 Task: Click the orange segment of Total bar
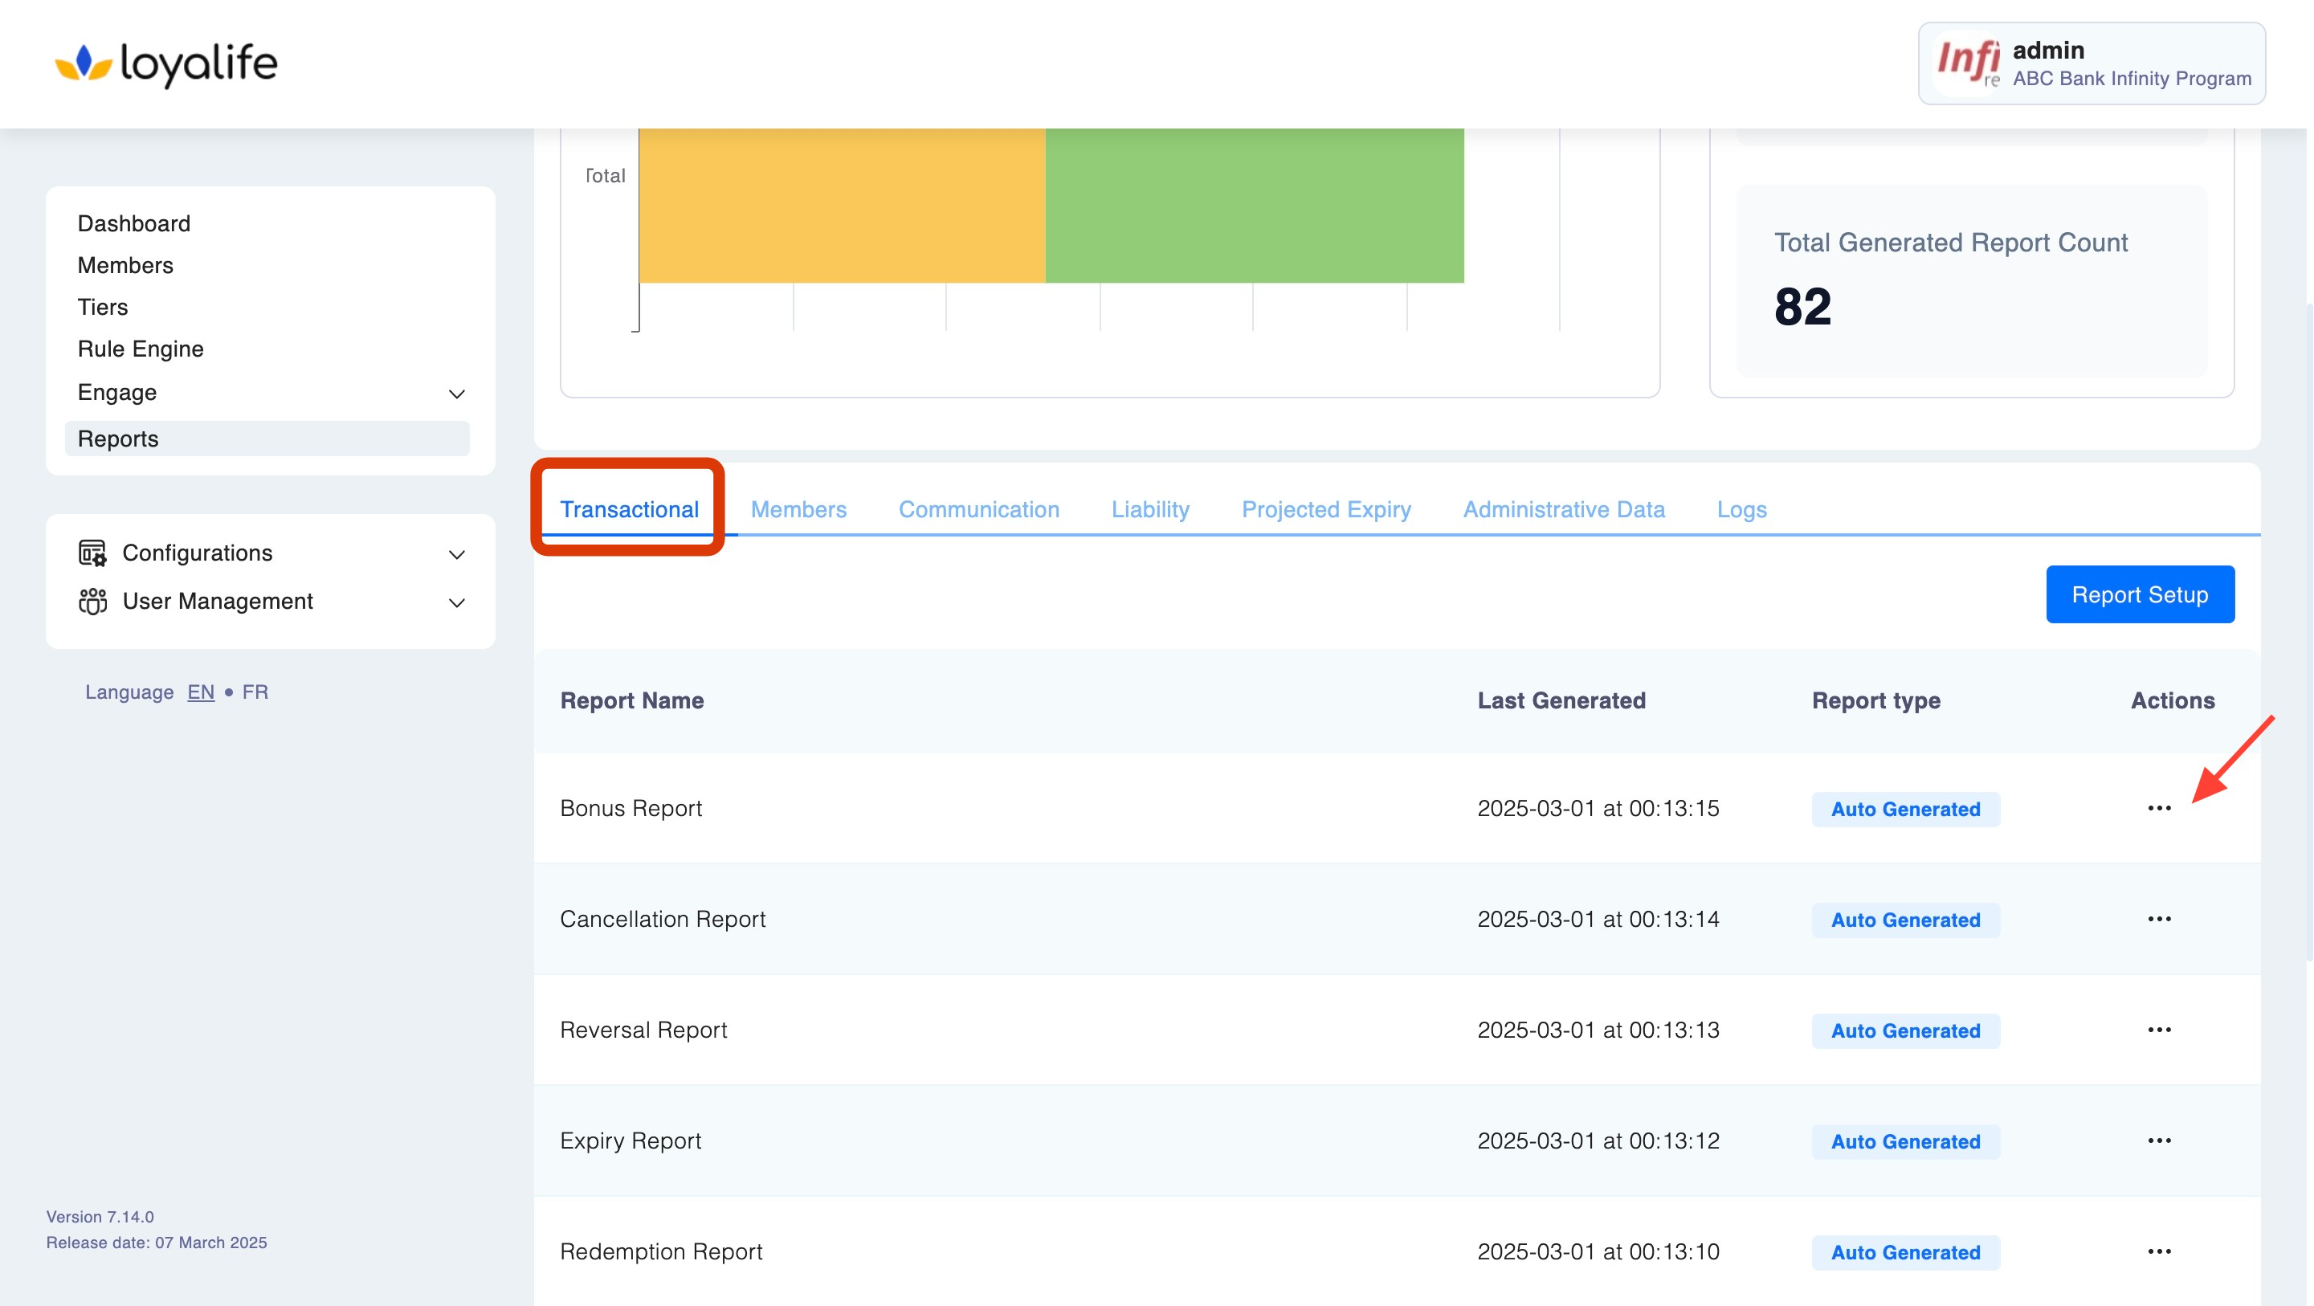tap(842, 205)
